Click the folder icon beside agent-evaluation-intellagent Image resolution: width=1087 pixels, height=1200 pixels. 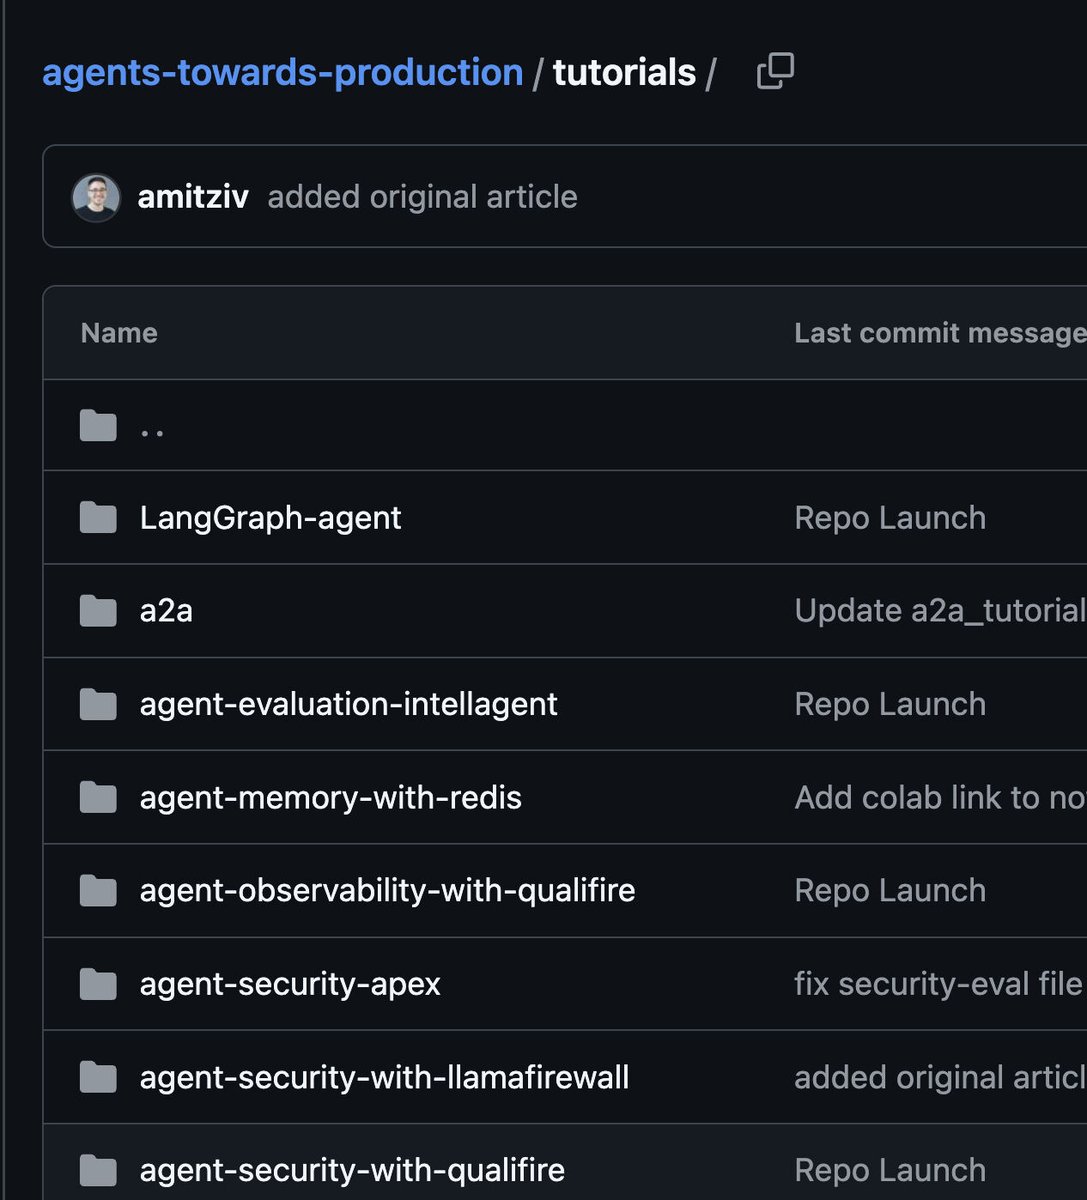(x=98, y=704)
